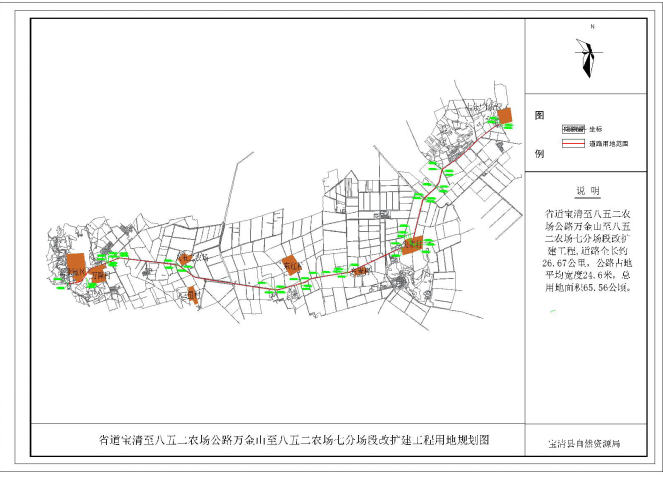
Task: Click the north arrow compass symbol
Action: click(586, 57)
